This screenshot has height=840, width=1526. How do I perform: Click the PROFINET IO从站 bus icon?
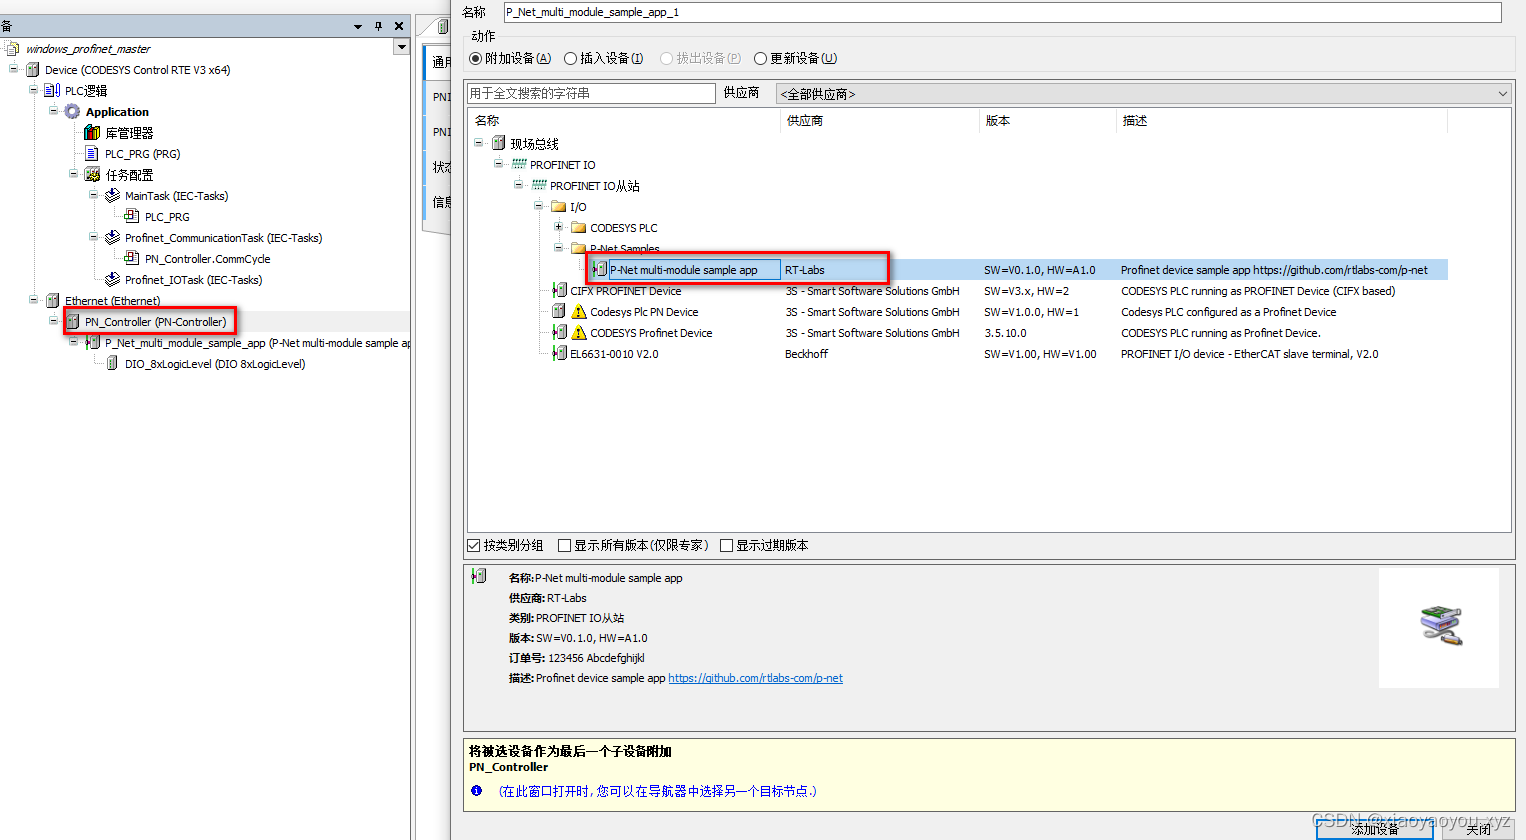click(538, 186)
